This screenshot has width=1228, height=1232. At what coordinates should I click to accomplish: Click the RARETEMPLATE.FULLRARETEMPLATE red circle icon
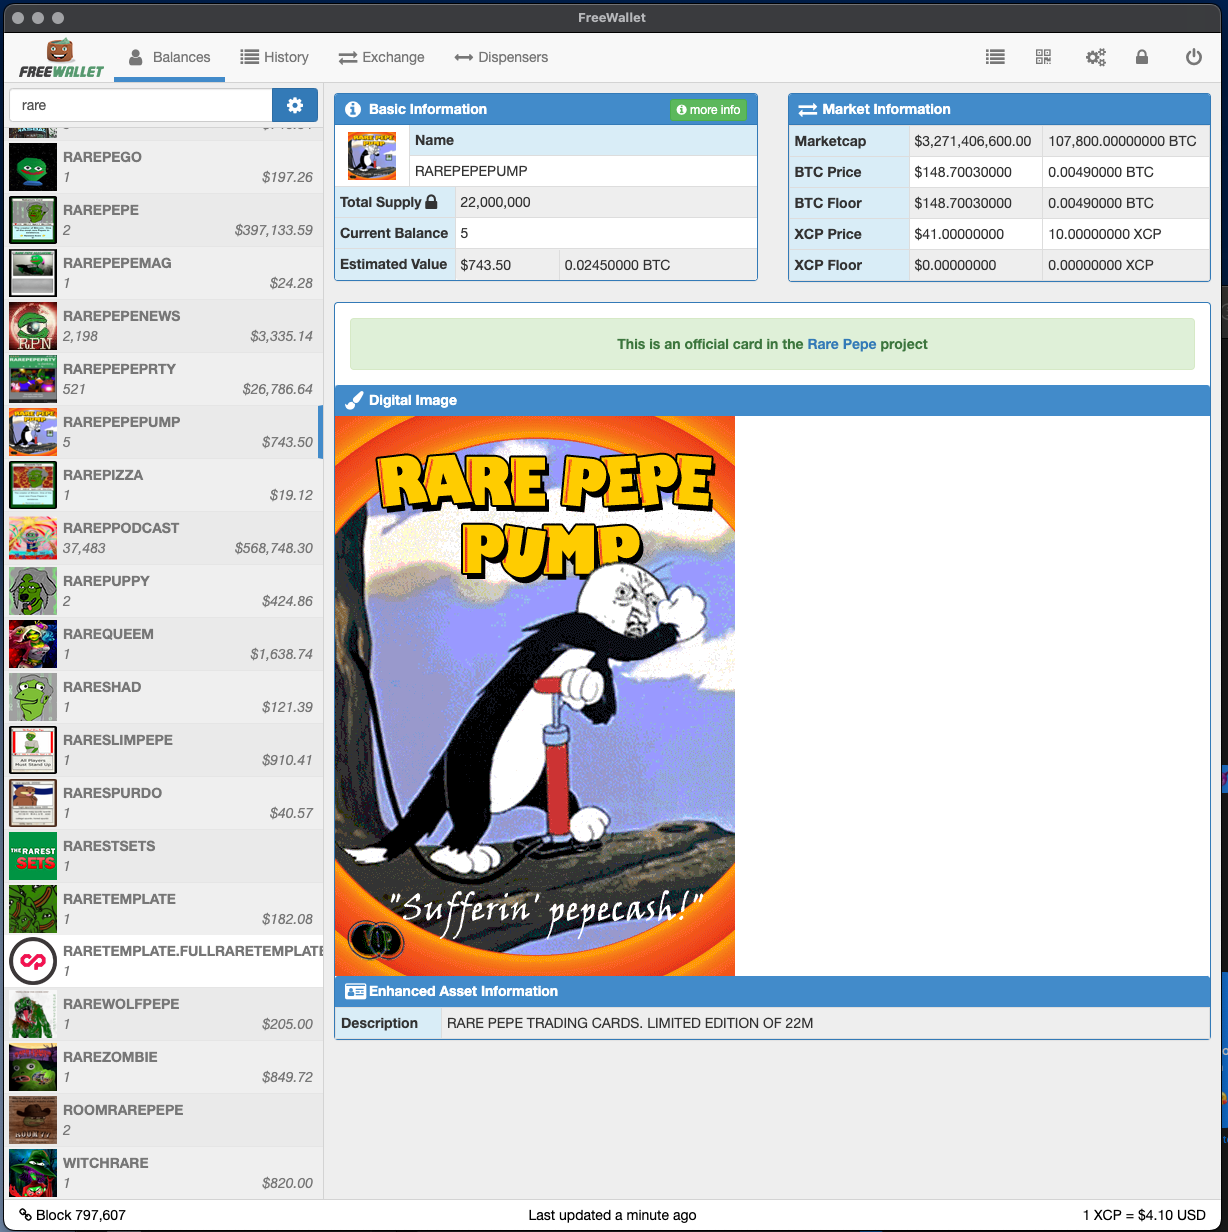33,962
